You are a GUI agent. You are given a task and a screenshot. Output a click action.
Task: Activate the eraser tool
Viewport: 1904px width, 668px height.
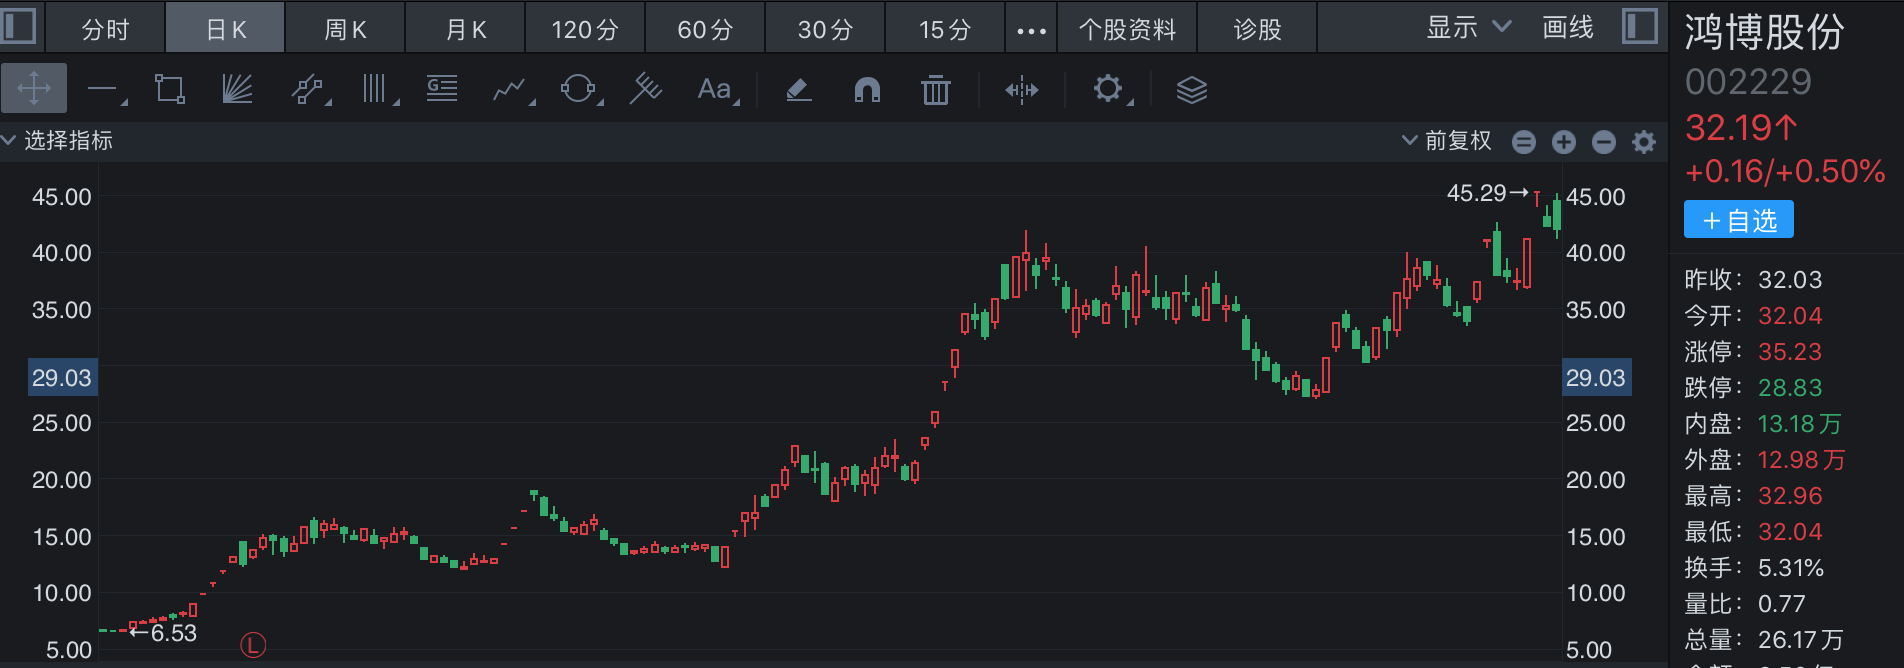(798, 90)
